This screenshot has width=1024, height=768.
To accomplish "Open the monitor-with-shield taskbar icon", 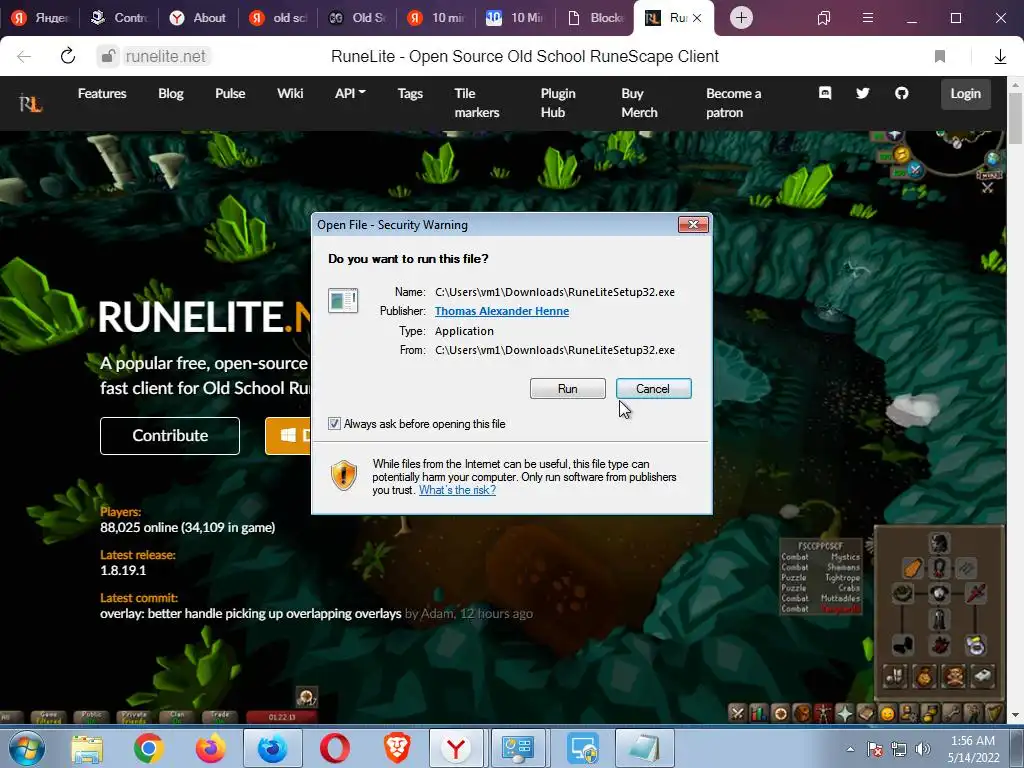I will (581, 748).
